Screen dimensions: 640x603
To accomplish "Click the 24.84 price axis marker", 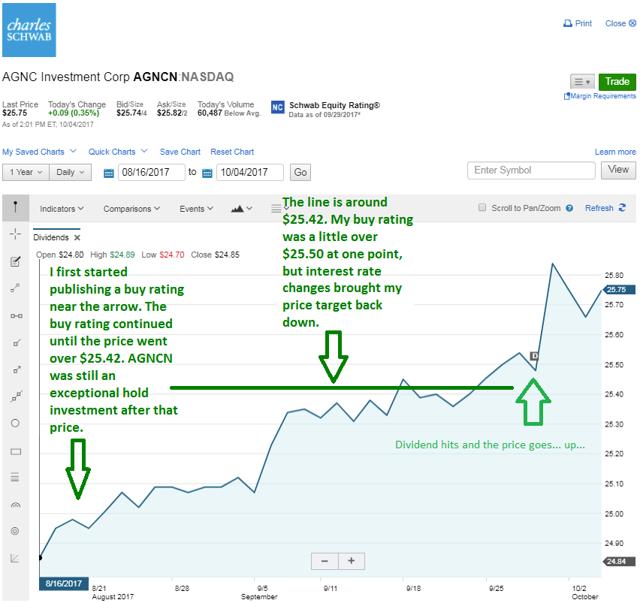I will [x=619, y=561].
